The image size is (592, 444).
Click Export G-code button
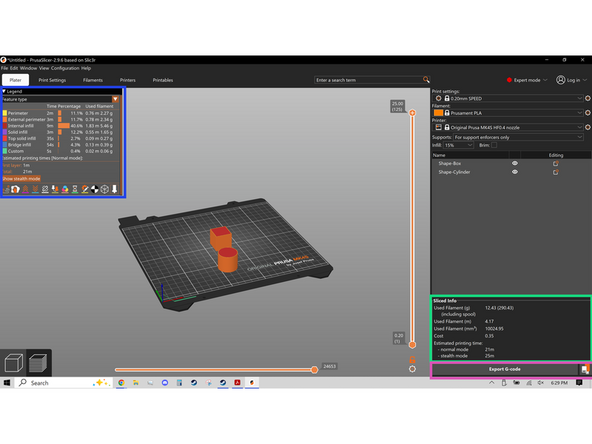coord(504,369)
